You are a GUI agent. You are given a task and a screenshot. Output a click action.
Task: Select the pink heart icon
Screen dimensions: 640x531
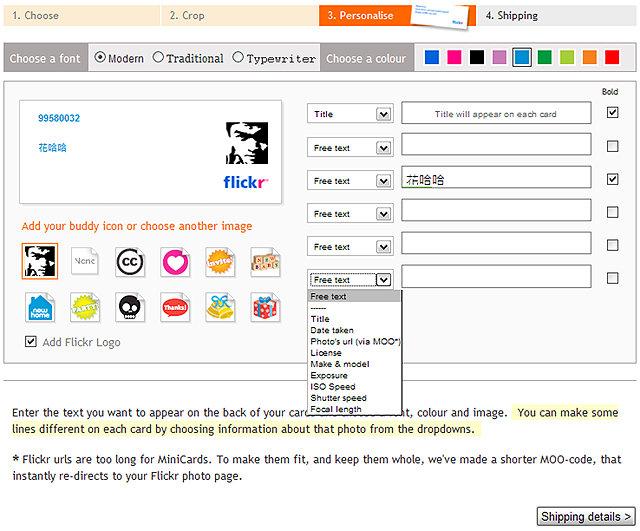pyautogui.click(x=175, y=262)
